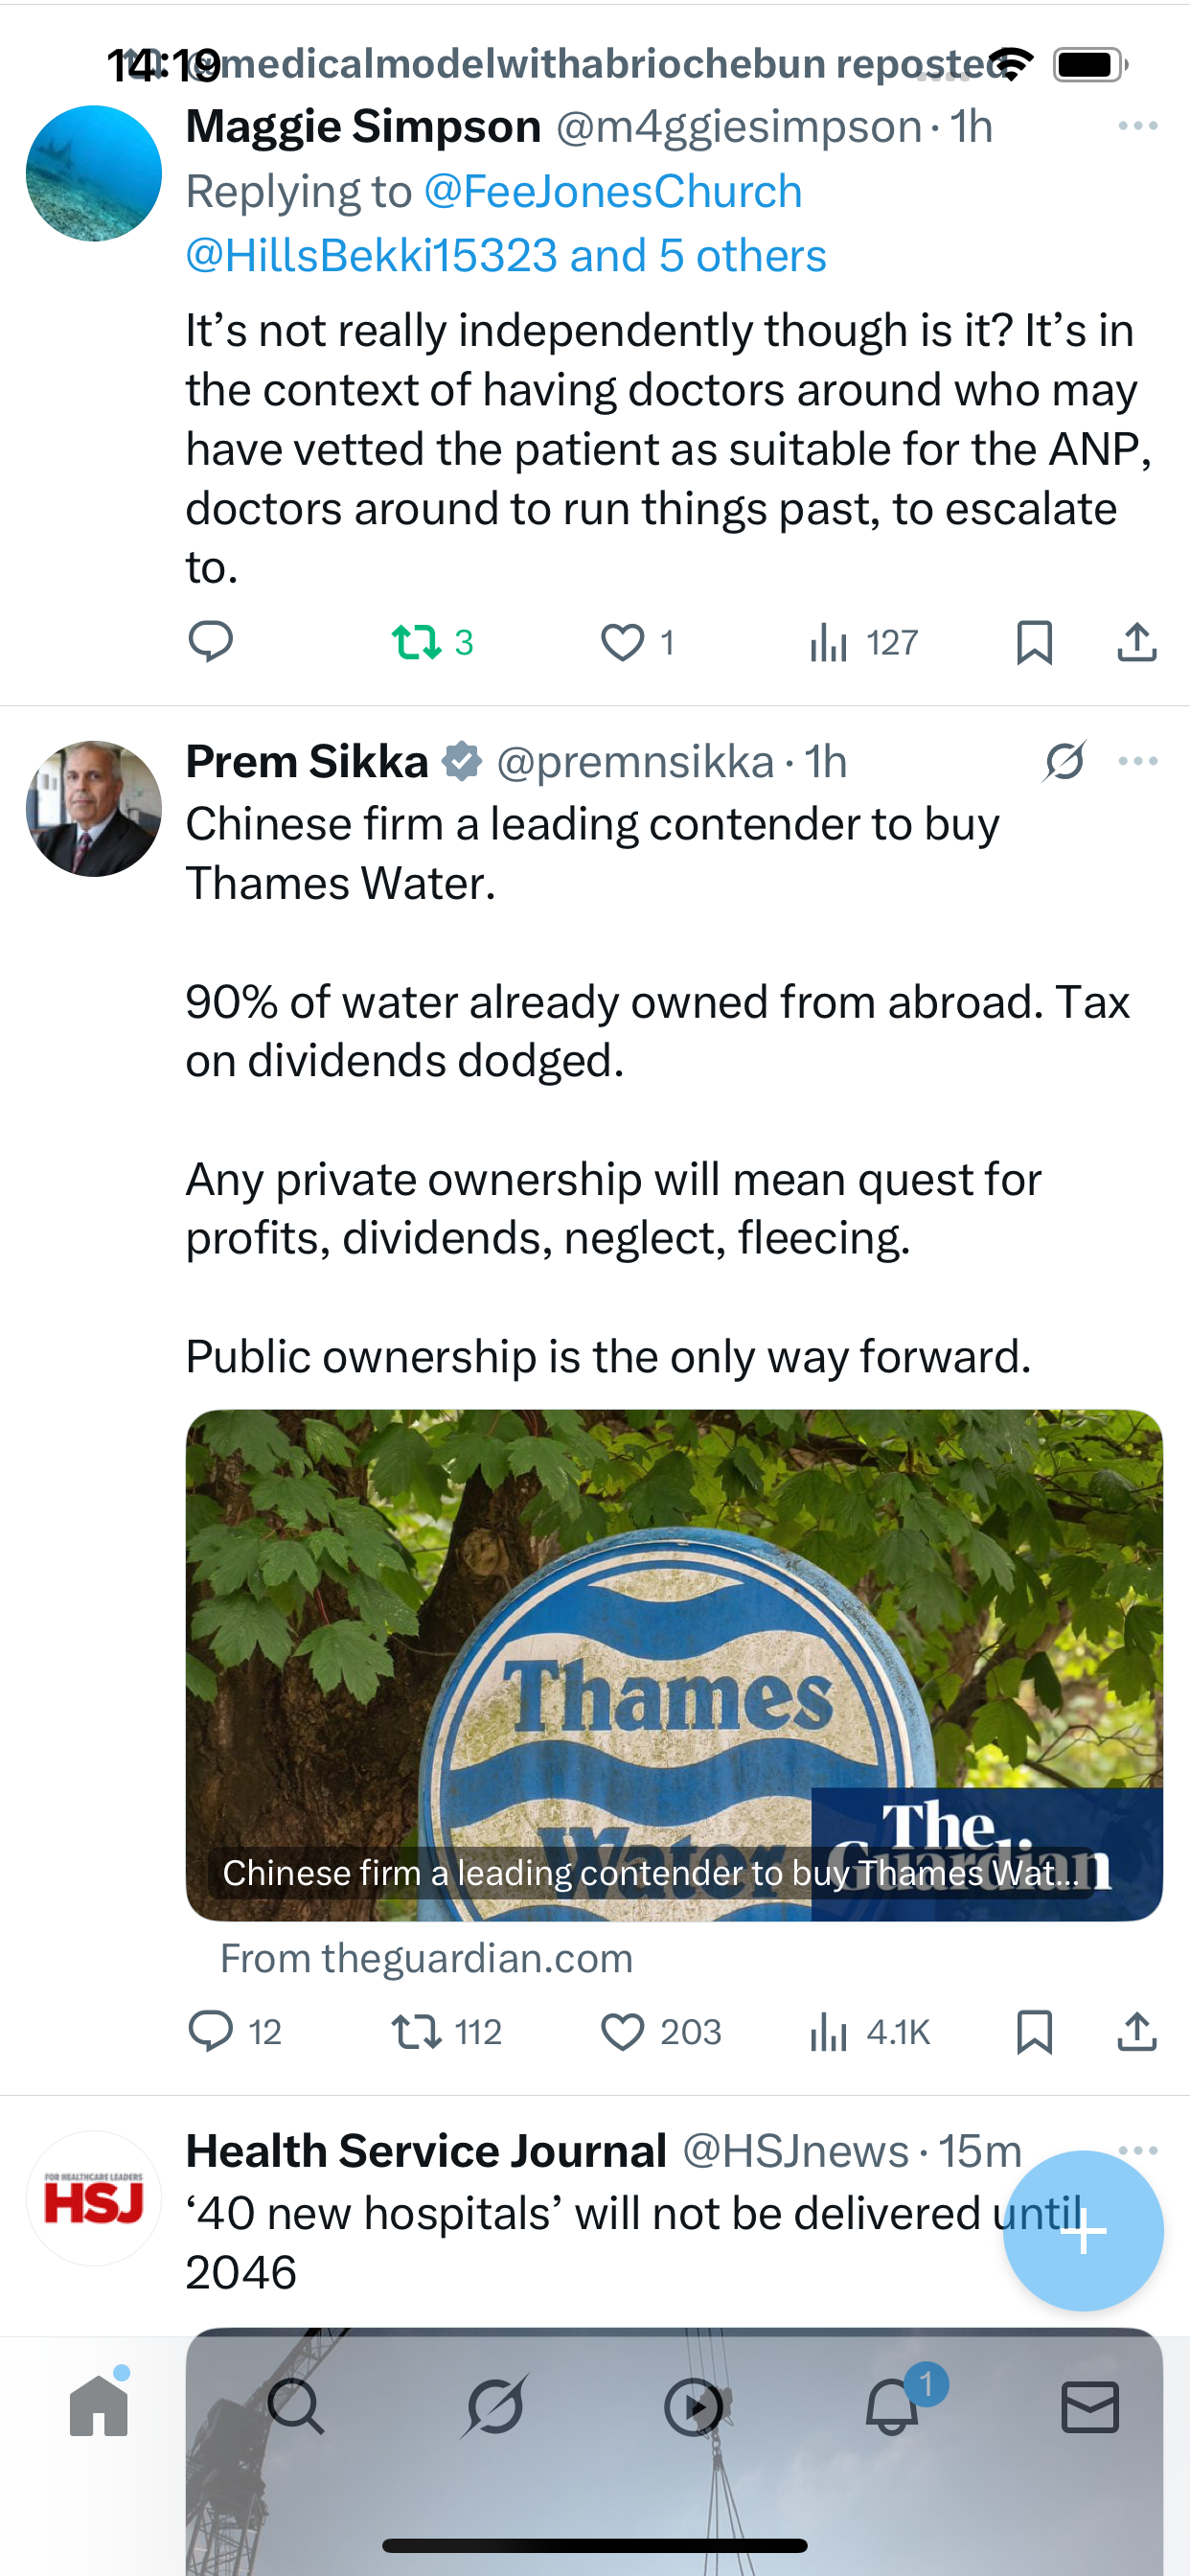
Task: Share Maggie Simpson's tweet
Action: click(x=1137, y=642)
